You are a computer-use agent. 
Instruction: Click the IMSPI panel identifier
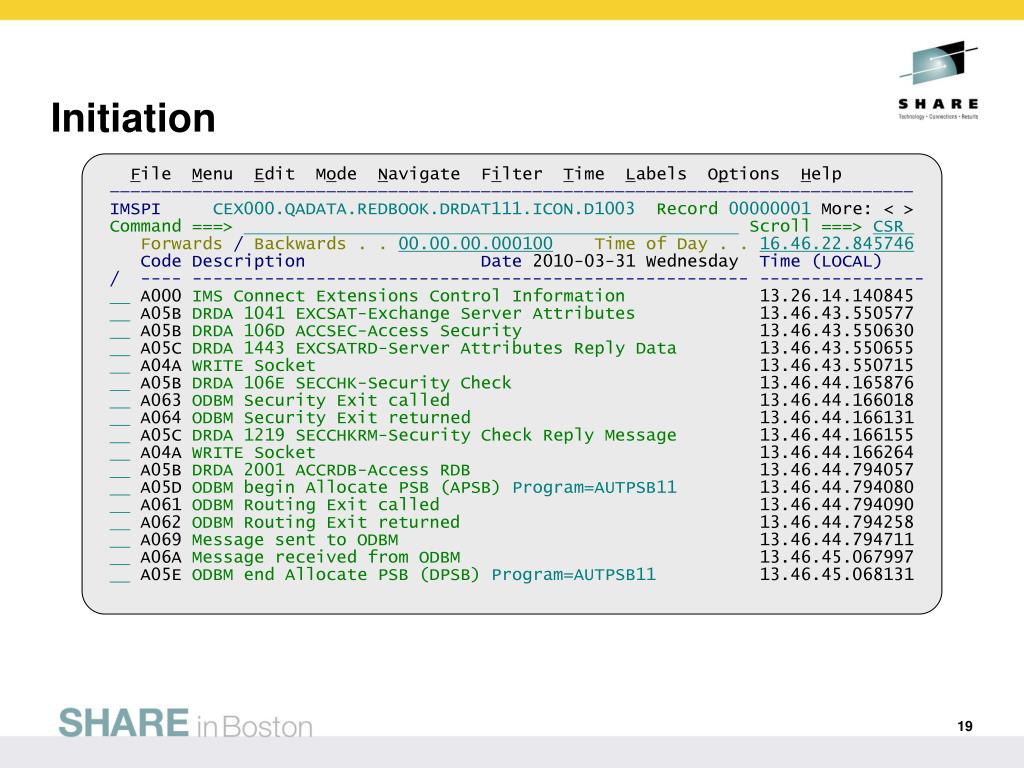tap(135, 209)
